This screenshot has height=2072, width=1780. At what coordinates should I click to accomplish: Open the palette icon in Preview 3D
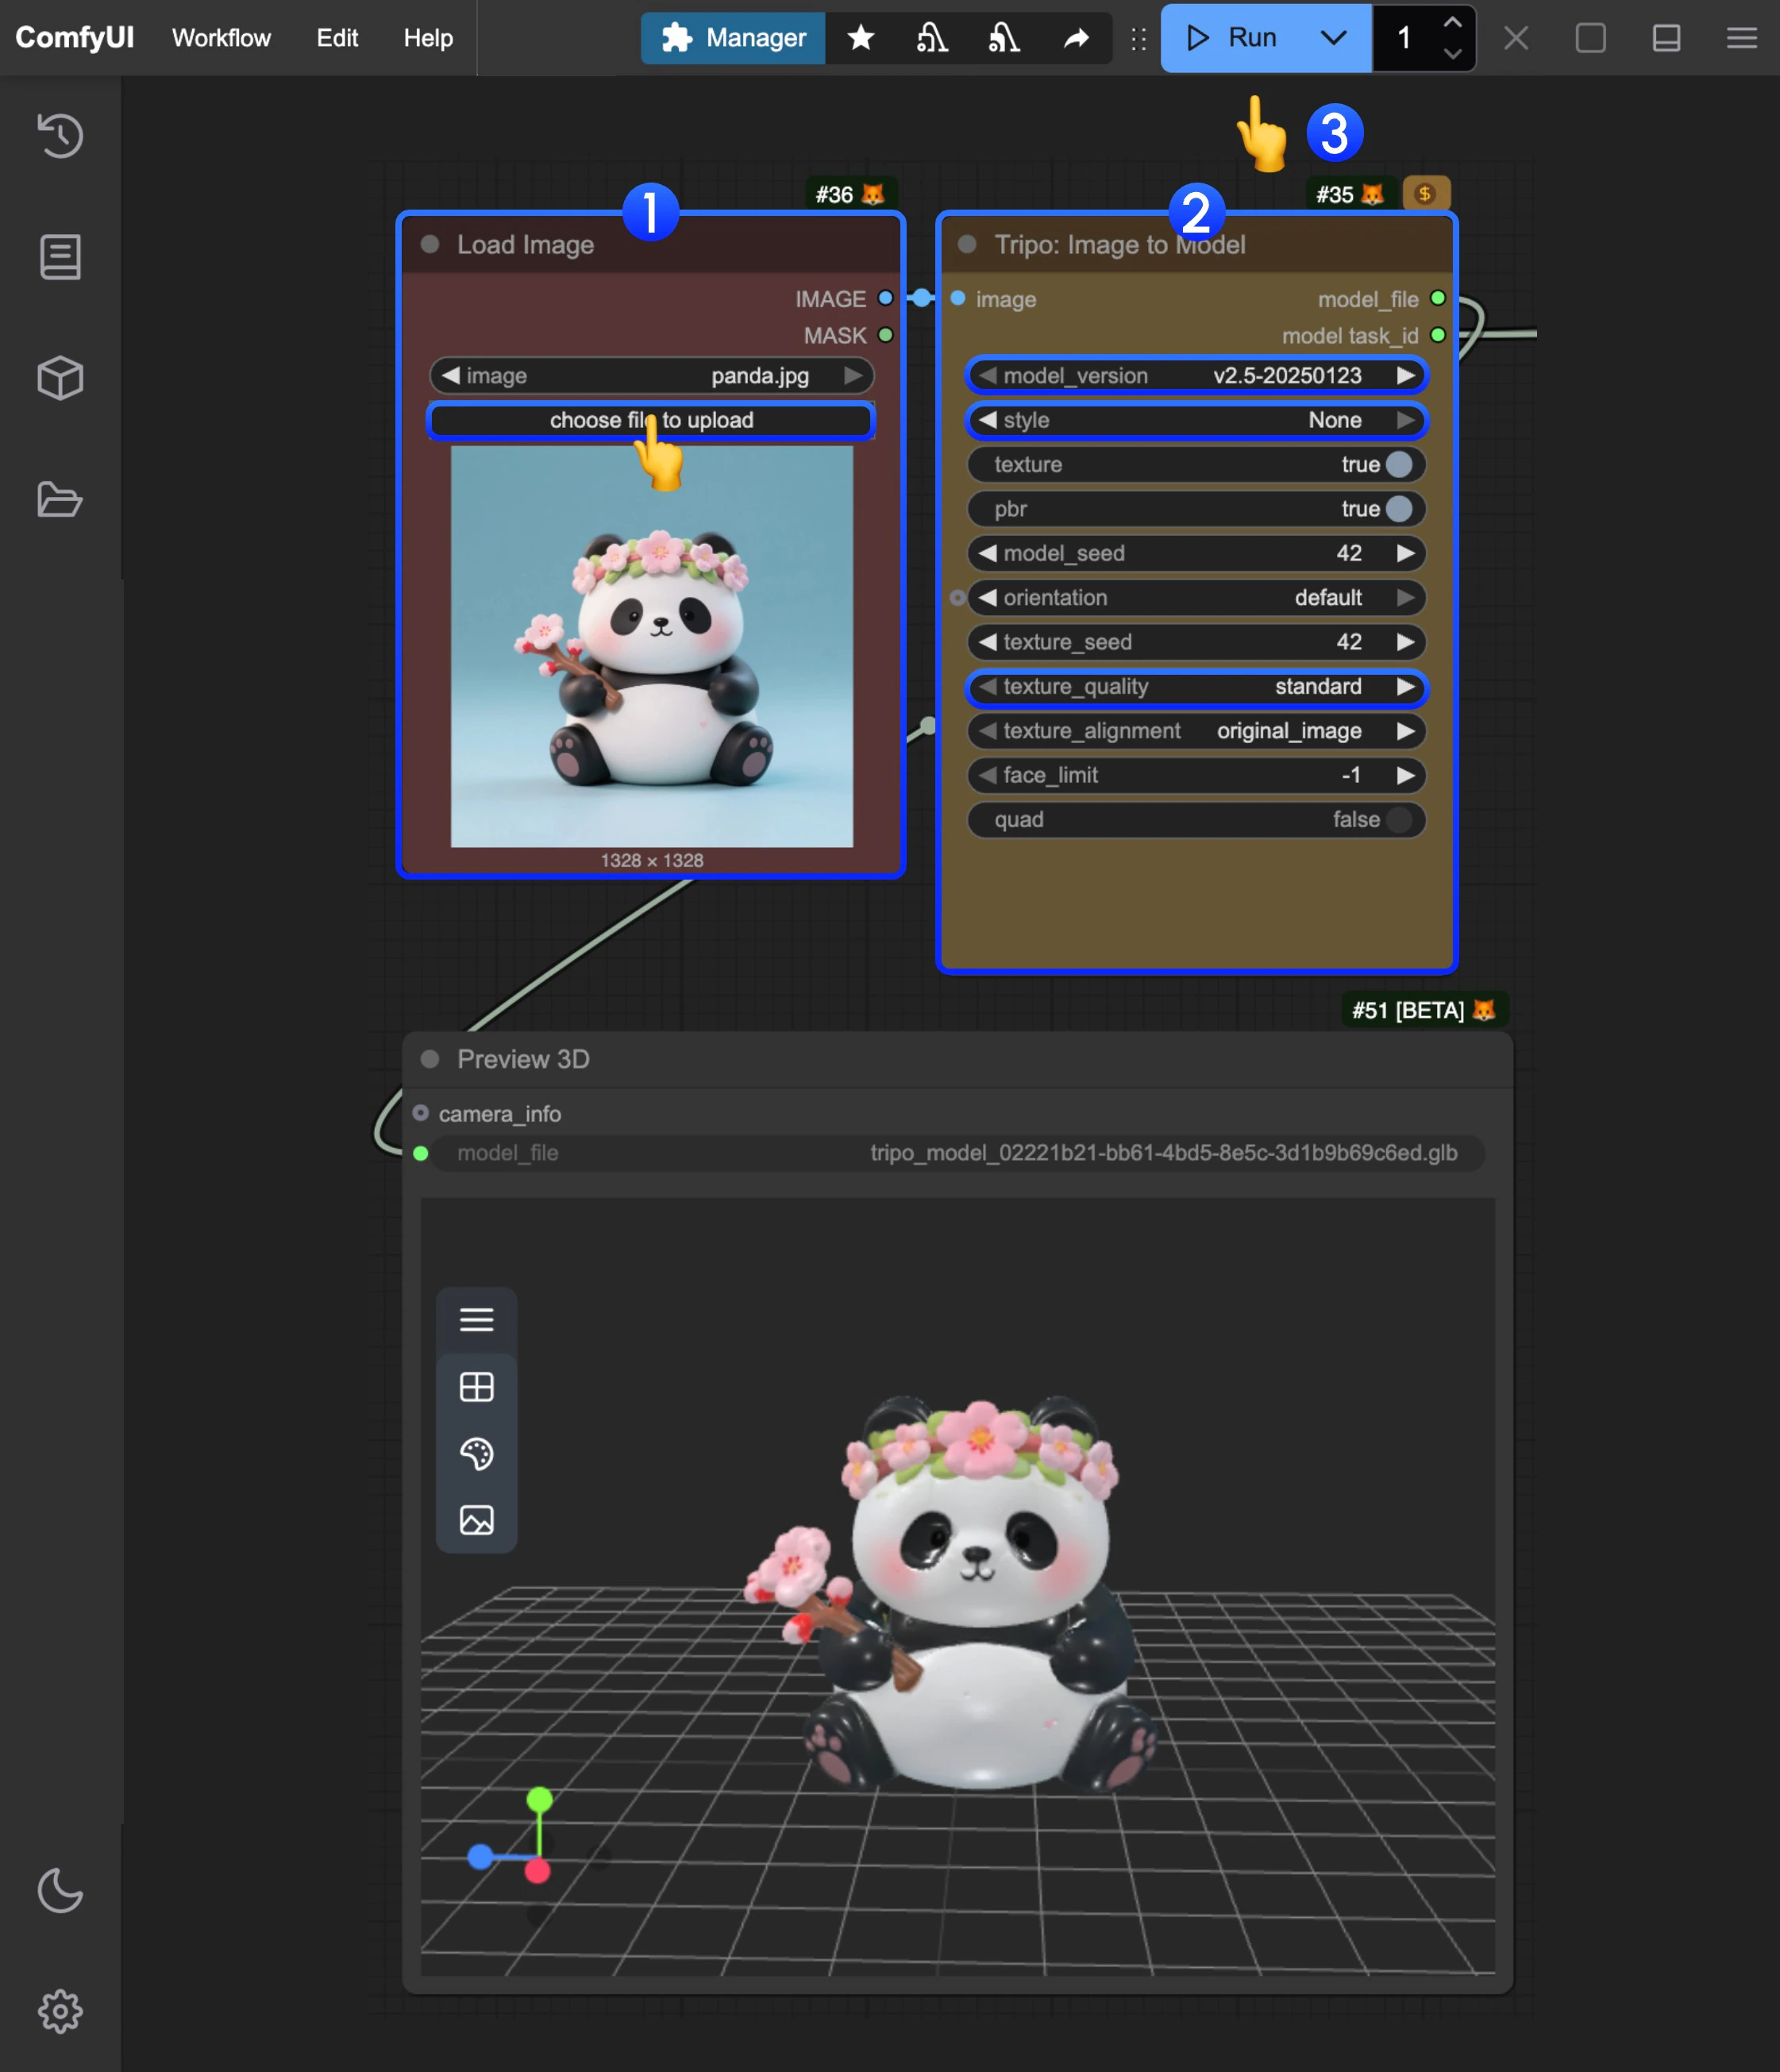coord(477,1456)
